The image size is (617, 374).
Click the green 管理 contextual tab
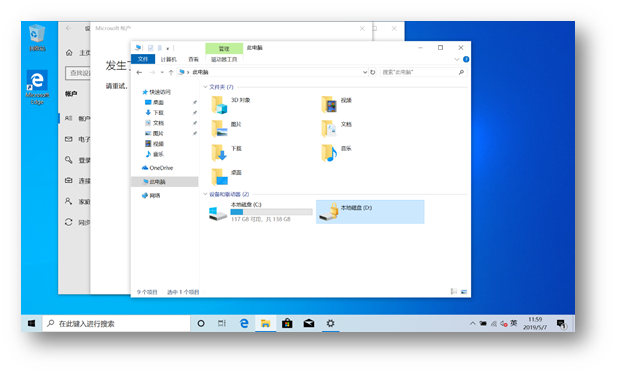click(224, 48)
